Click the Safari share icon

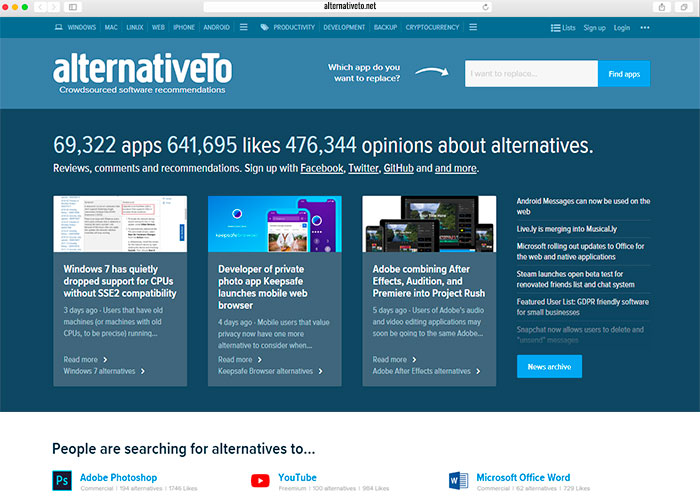click(x=662, y=7)
